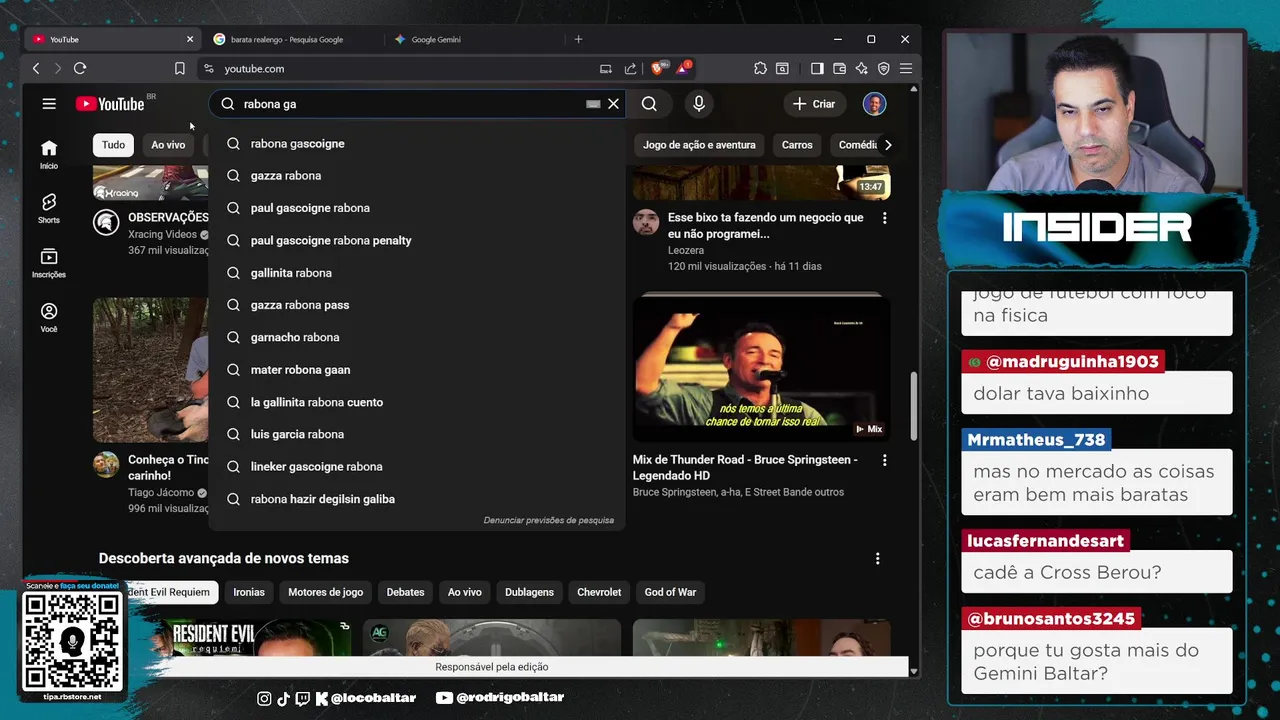Select the Dublagens topic chip
The height and width of the screenshot is (720, 1280).
pyautogui.click(x=529, y=592)
